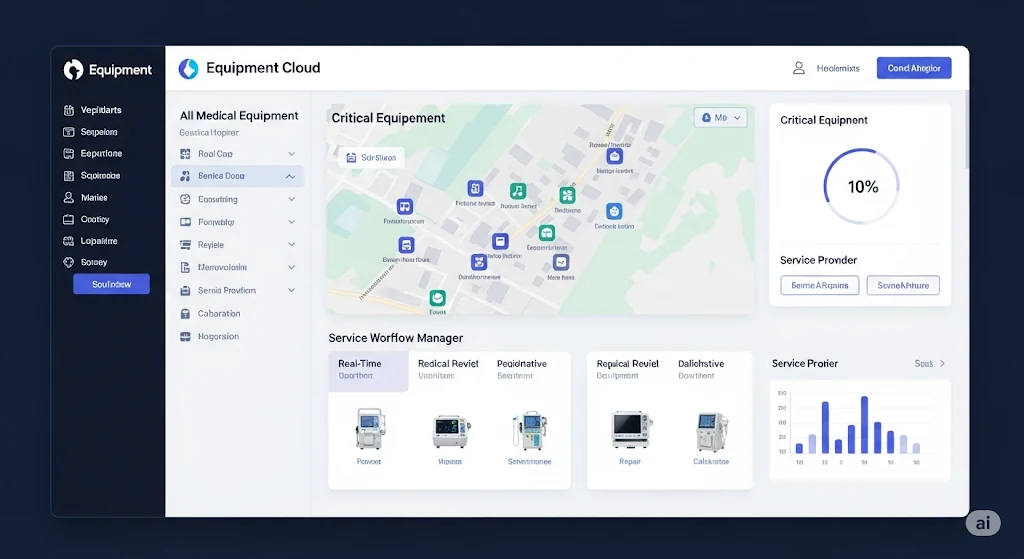This screenshot has height=559, width=1024.
Task: Click the Hogorsion list icon
Action: (185, 336)
